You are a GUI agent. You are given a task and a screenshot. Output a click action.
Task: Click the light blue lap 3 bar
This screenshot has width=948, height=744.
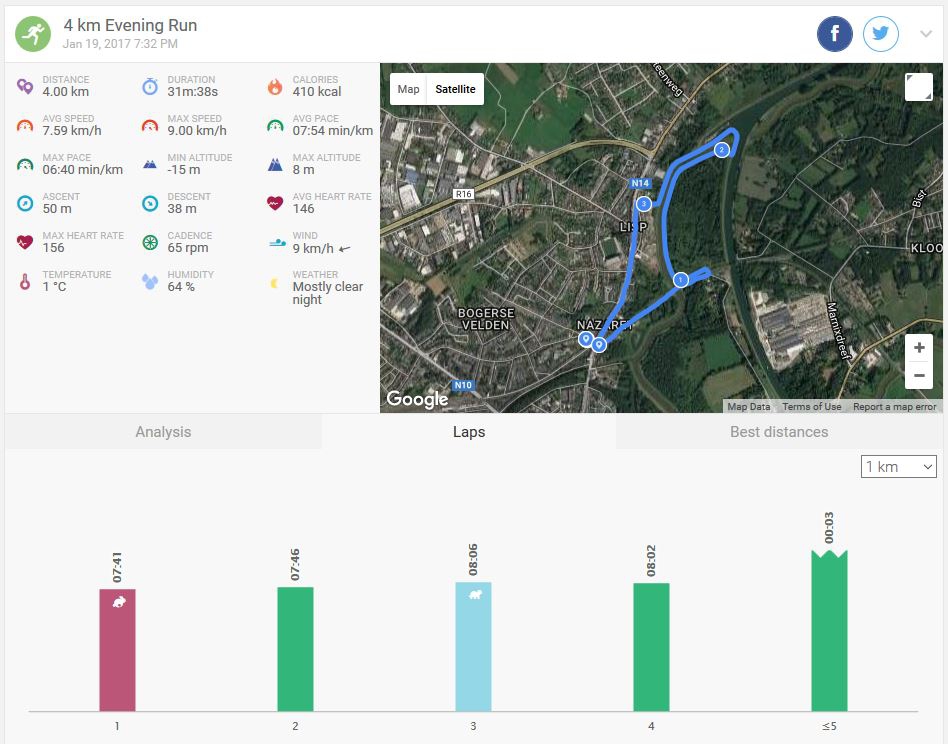click(473, 647)
